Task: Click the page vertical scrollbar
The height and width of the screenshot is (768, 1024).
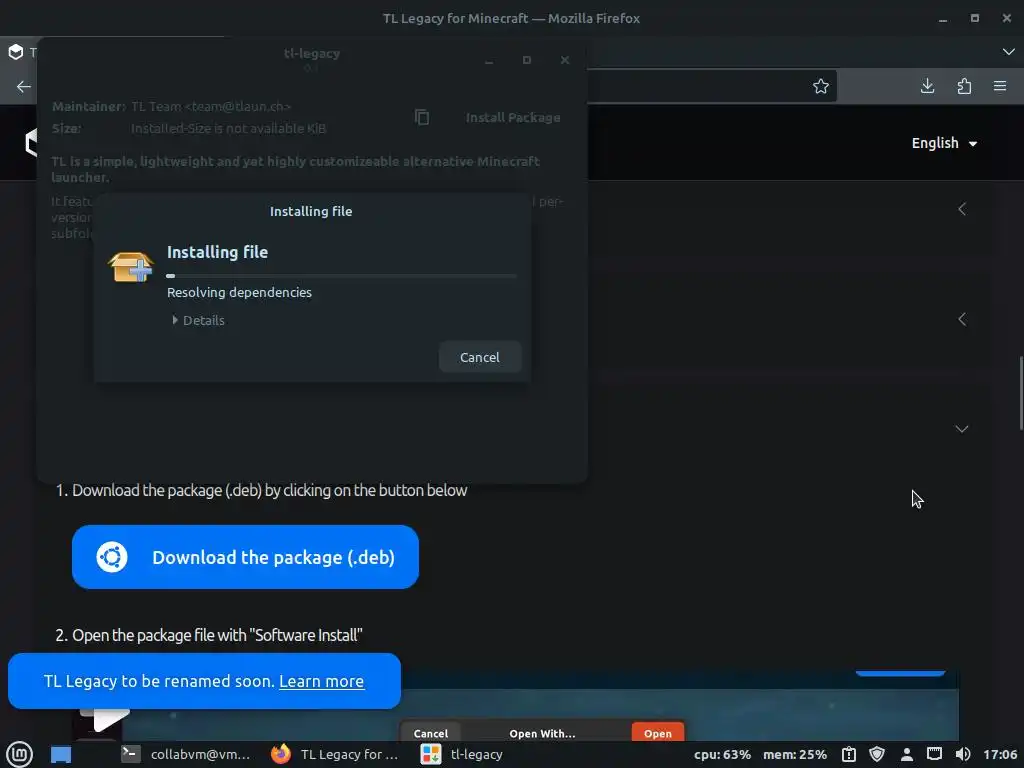Action: coord(1020,393)
